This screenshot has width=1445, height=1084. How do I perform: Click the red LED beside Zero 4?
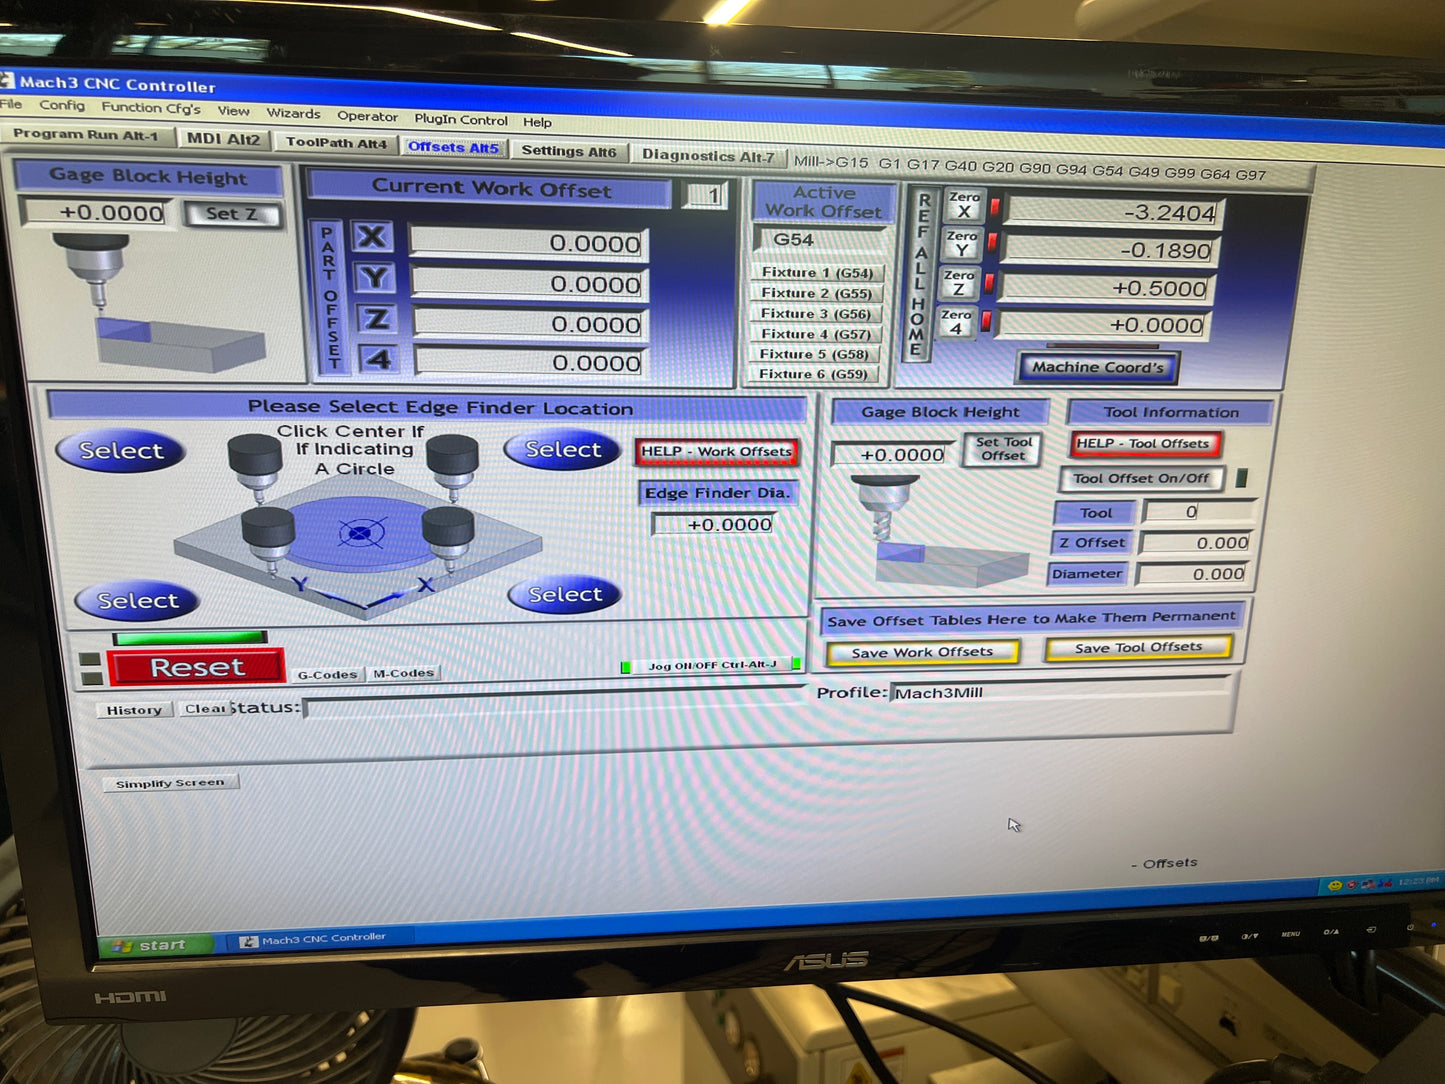pos(986,321)
